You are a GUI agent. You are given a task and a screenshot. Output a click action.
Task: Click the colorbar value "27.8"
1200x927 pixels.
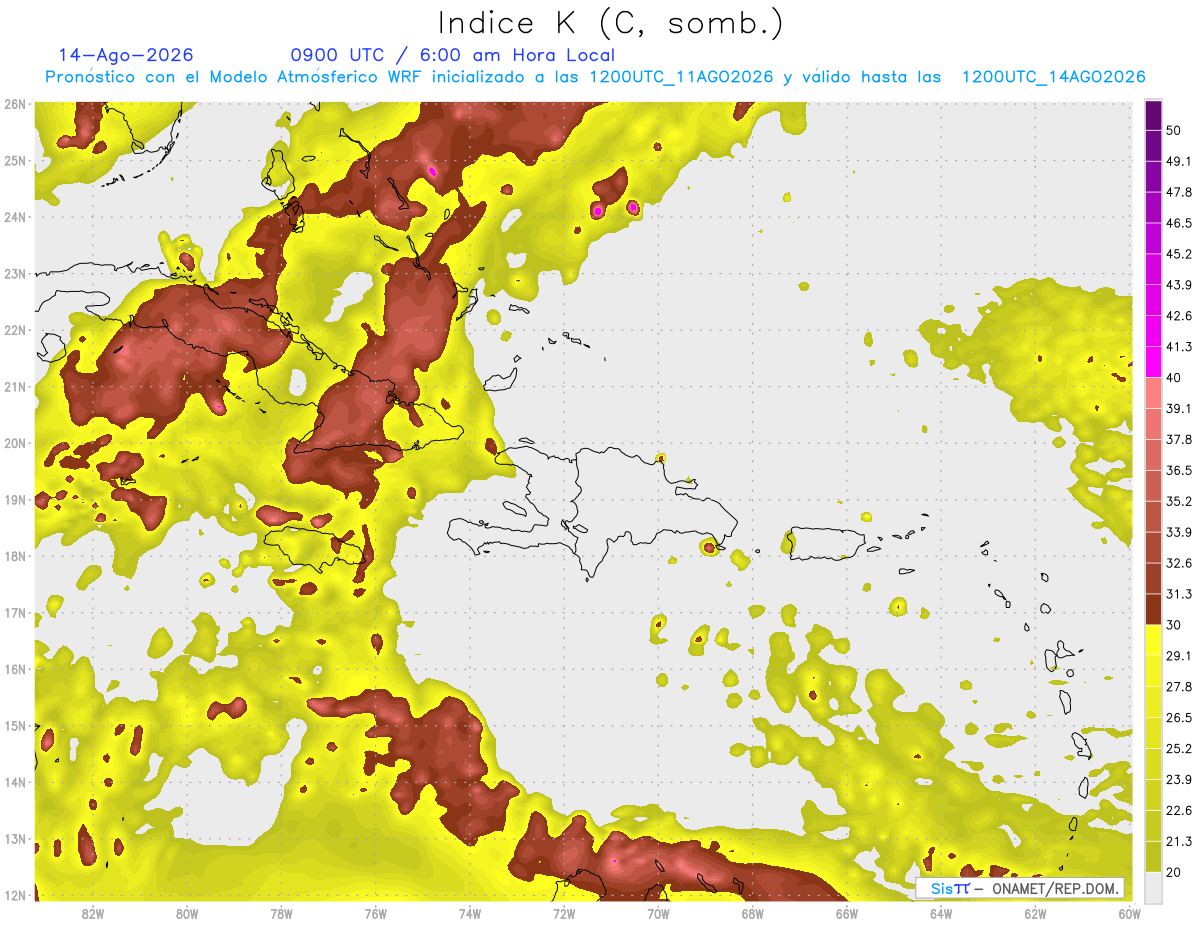[x=1179, y=687]
